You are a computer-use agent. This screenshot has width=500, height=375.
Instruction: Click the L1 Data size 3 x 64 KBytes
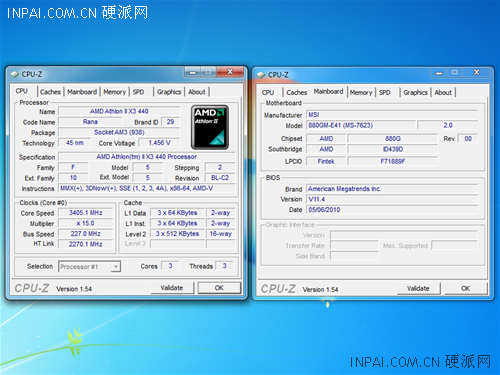(x=177, y=213)
